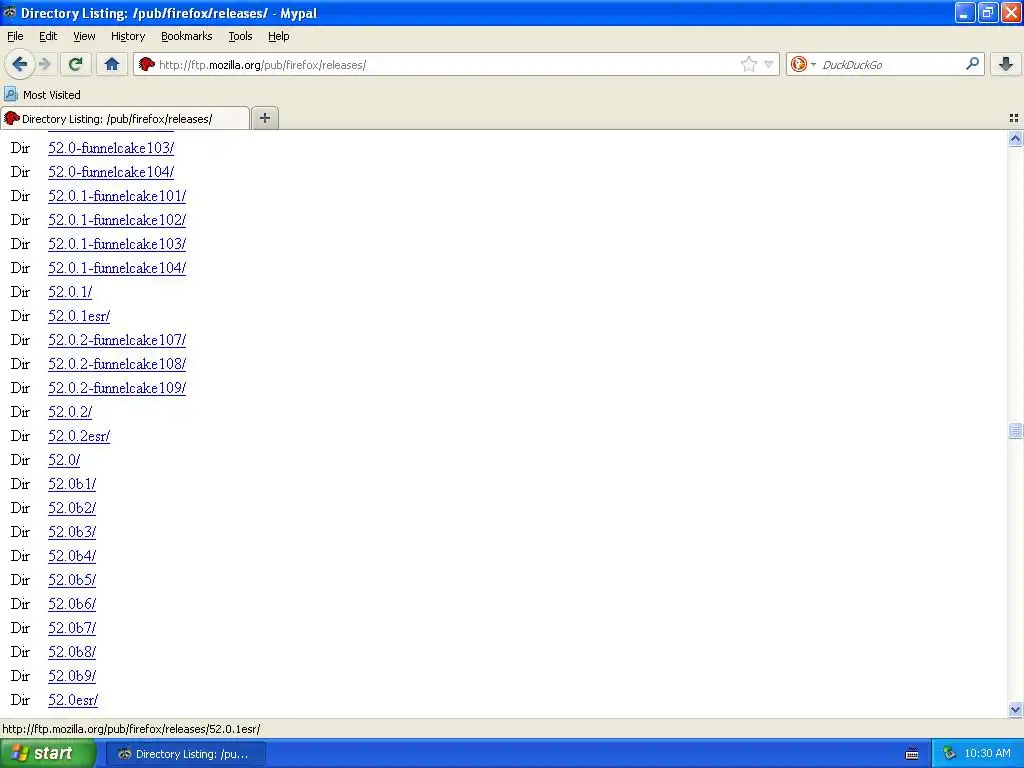Open the 52.0b2/ directory link
The height and width of the screenshot is (768, 1024).
coord(72,508)
